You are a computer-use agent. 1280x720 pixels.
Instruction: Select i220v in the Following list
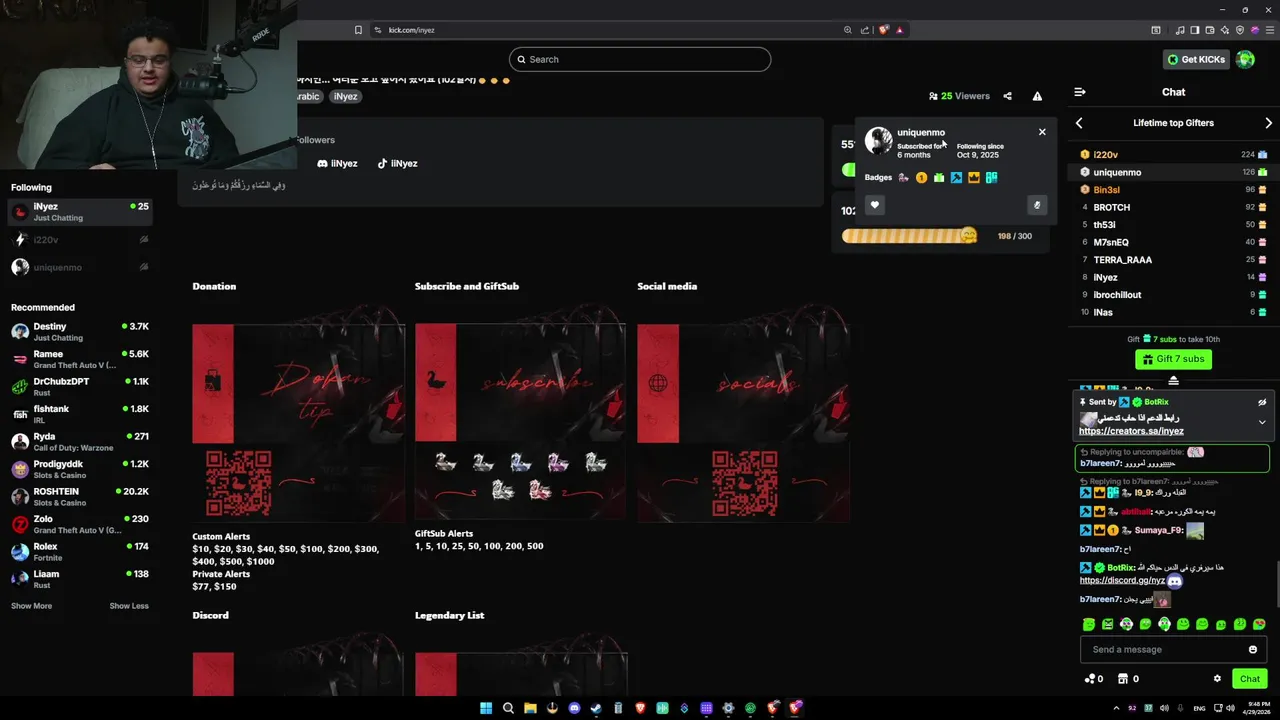[78, 240]
